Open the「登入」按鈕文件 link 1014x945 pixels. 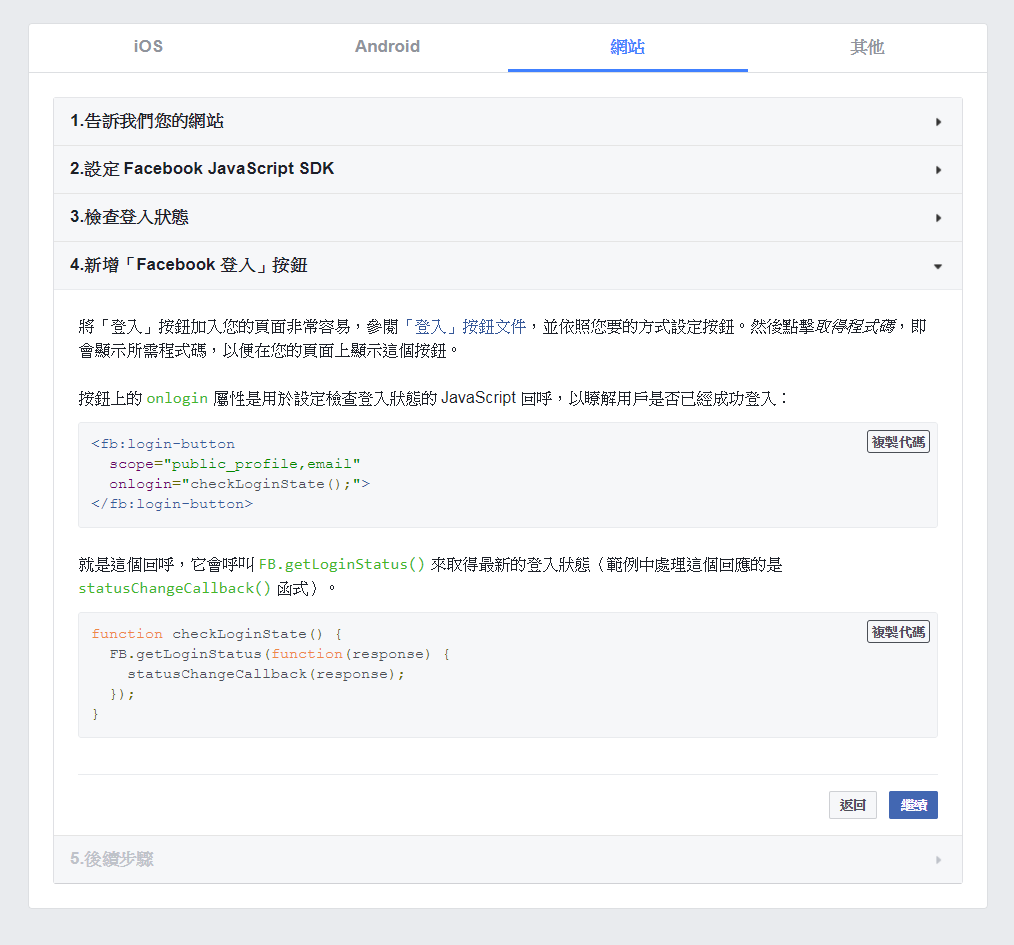465,327
